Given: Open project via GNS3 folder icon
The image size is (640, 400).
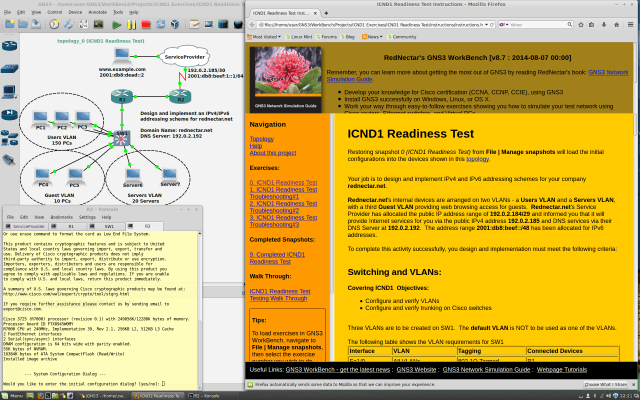Looking at the screenshot, I should click(23, 24).
